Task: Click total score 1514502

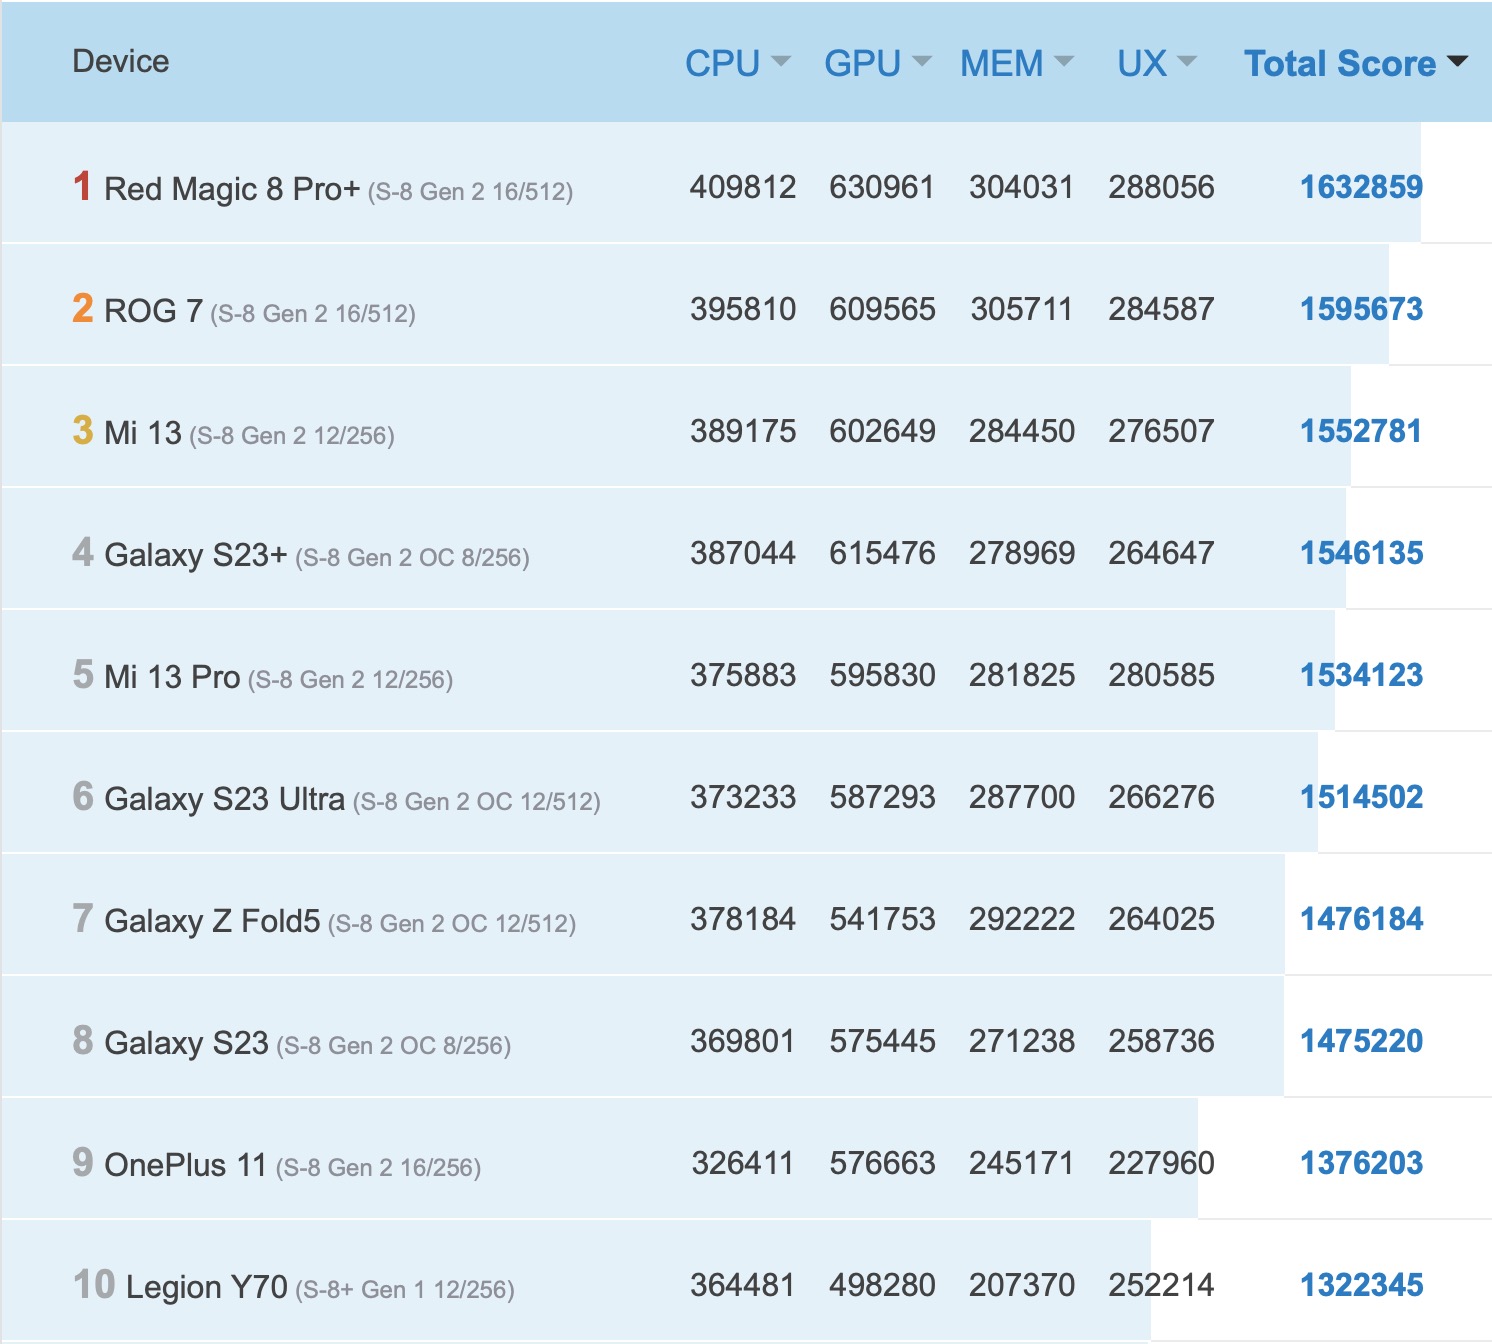Action: 1361,797
